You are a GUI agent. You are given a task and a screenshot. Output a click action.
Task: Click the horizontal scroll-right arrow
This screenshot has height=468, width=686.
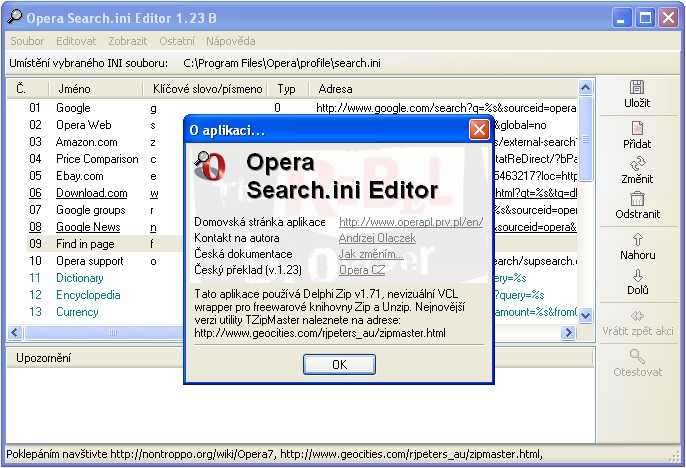coord(568,332)
